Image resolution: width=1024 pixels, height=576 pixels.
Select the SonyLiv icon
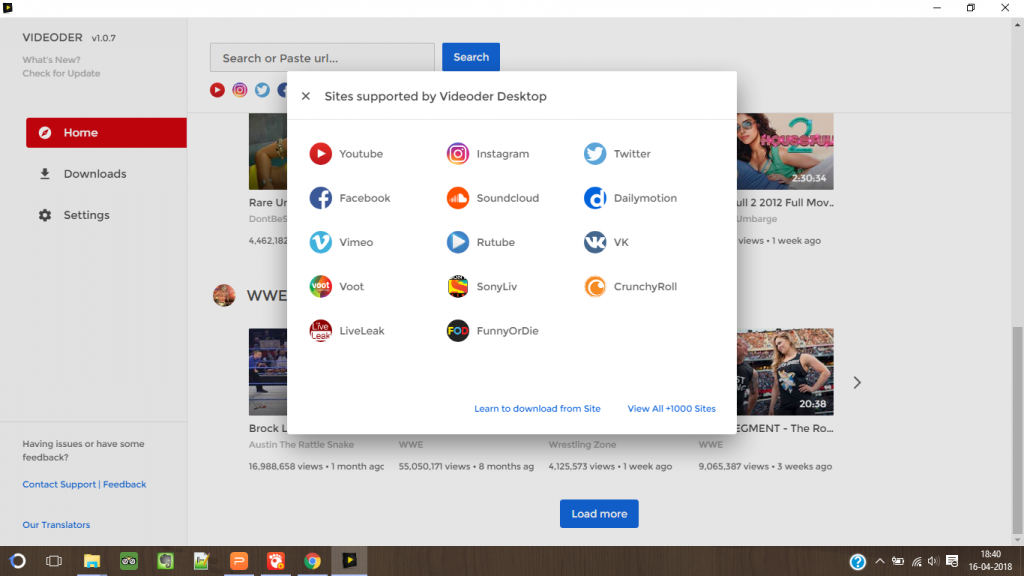point(457,287)
